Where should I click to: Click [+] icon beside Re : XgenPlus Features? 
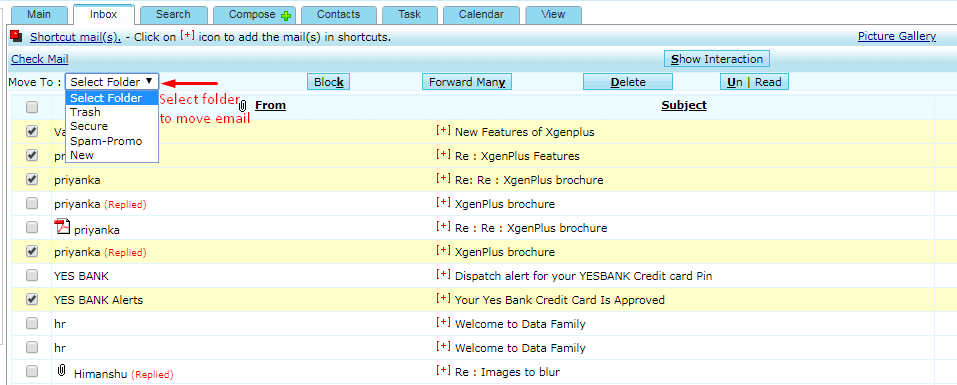tap(443, 155)
